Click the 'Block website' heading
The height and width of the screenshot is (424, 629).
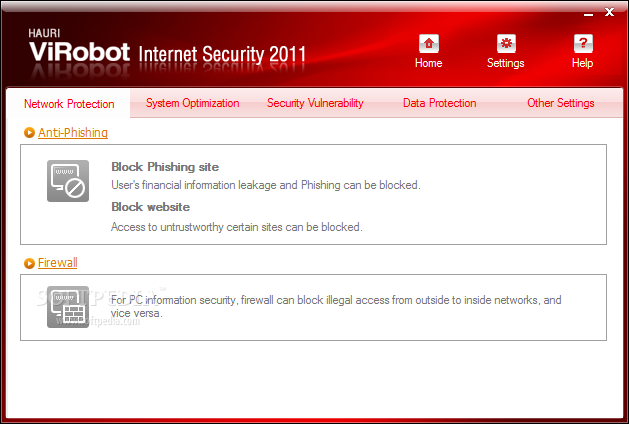150,207
